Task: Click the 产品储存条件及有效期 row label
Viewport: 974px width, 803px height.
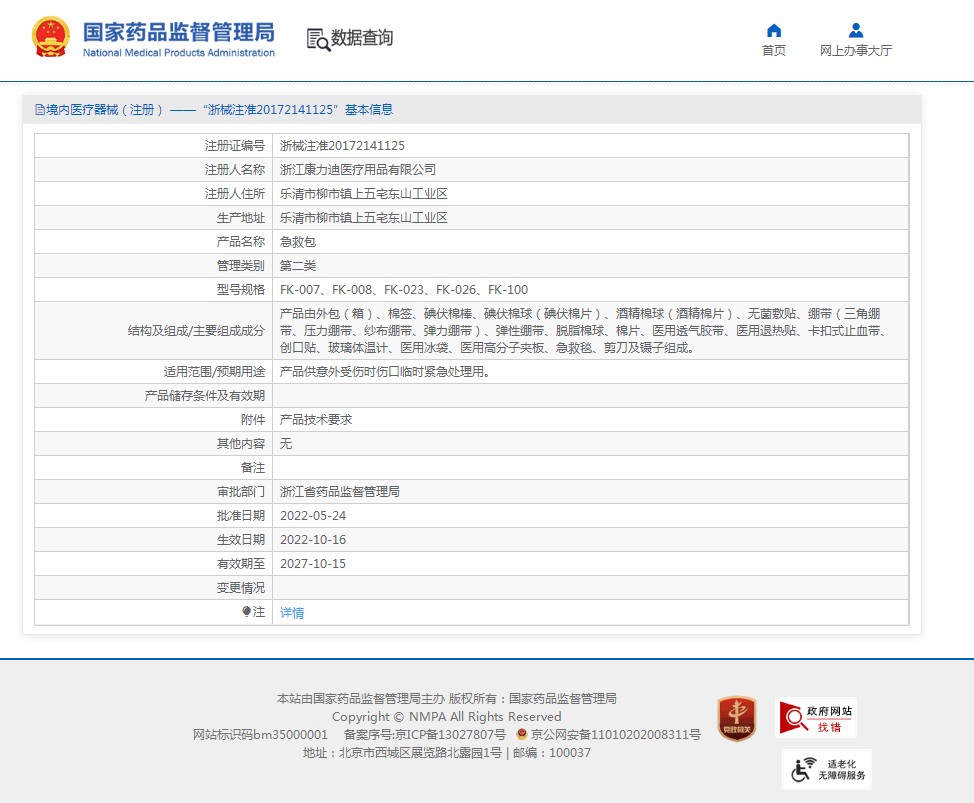Action: pos(204,396)
